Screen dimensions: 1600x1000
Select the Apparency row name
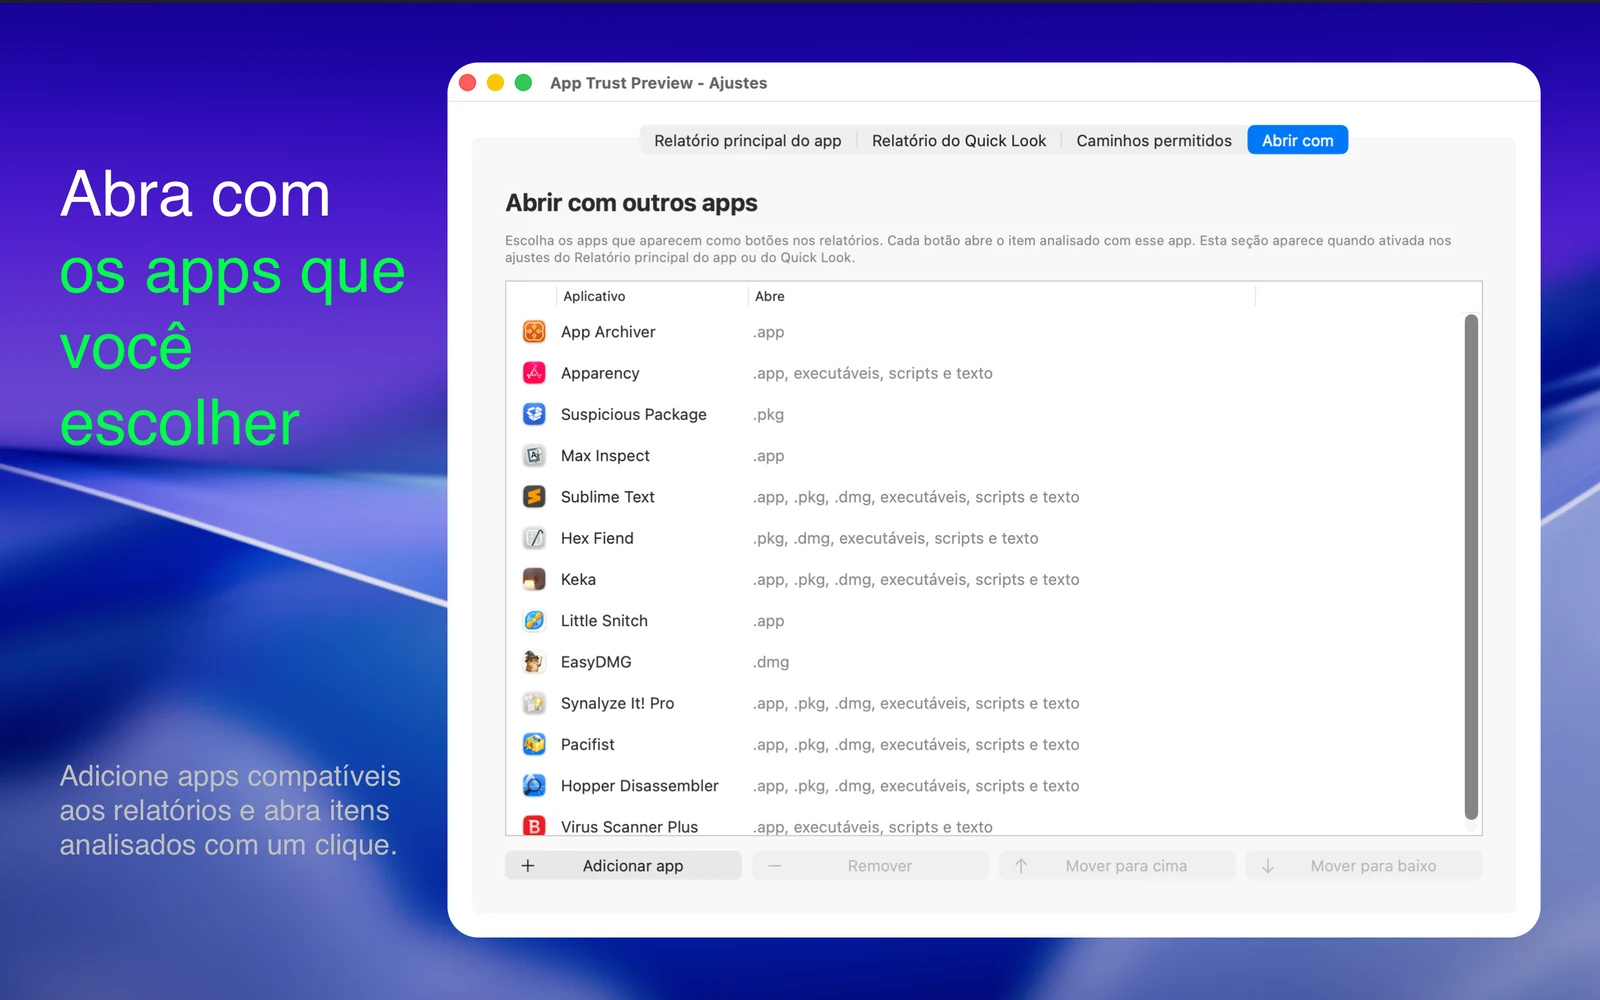[600, 373]
